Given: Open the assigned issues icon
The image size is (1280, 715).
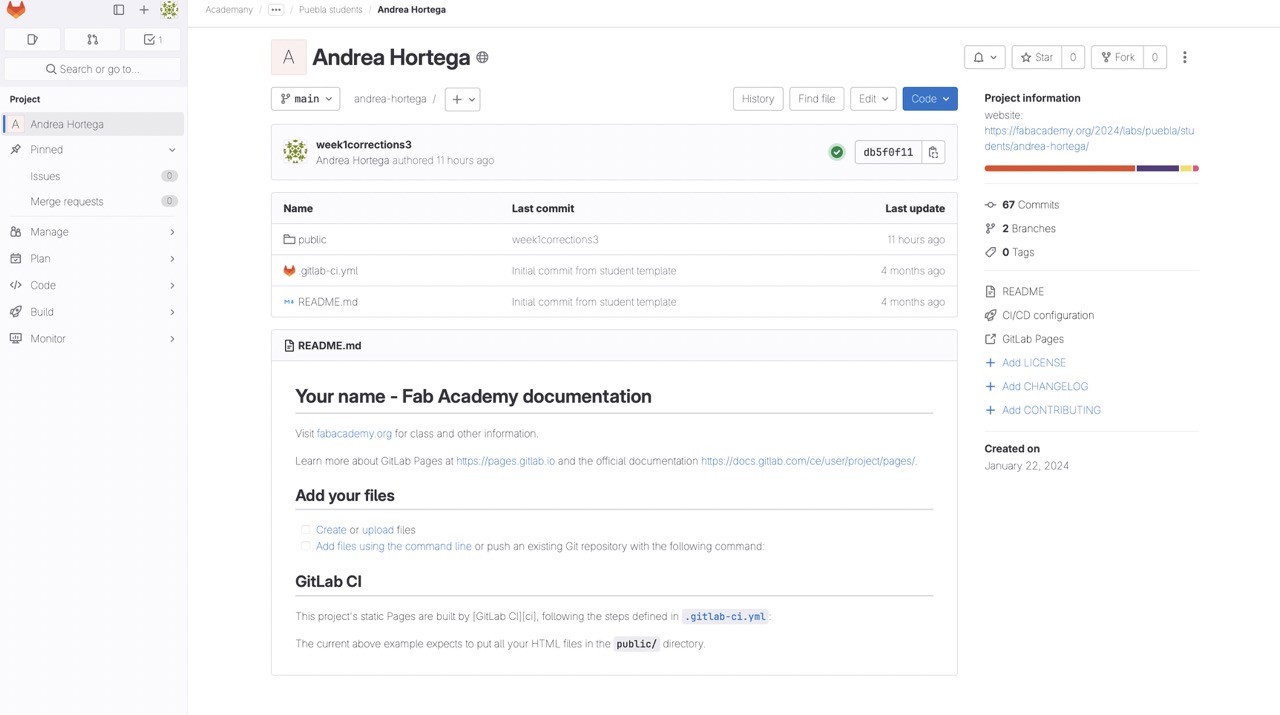Looking at the screenshot, I should tap(33, 40).
